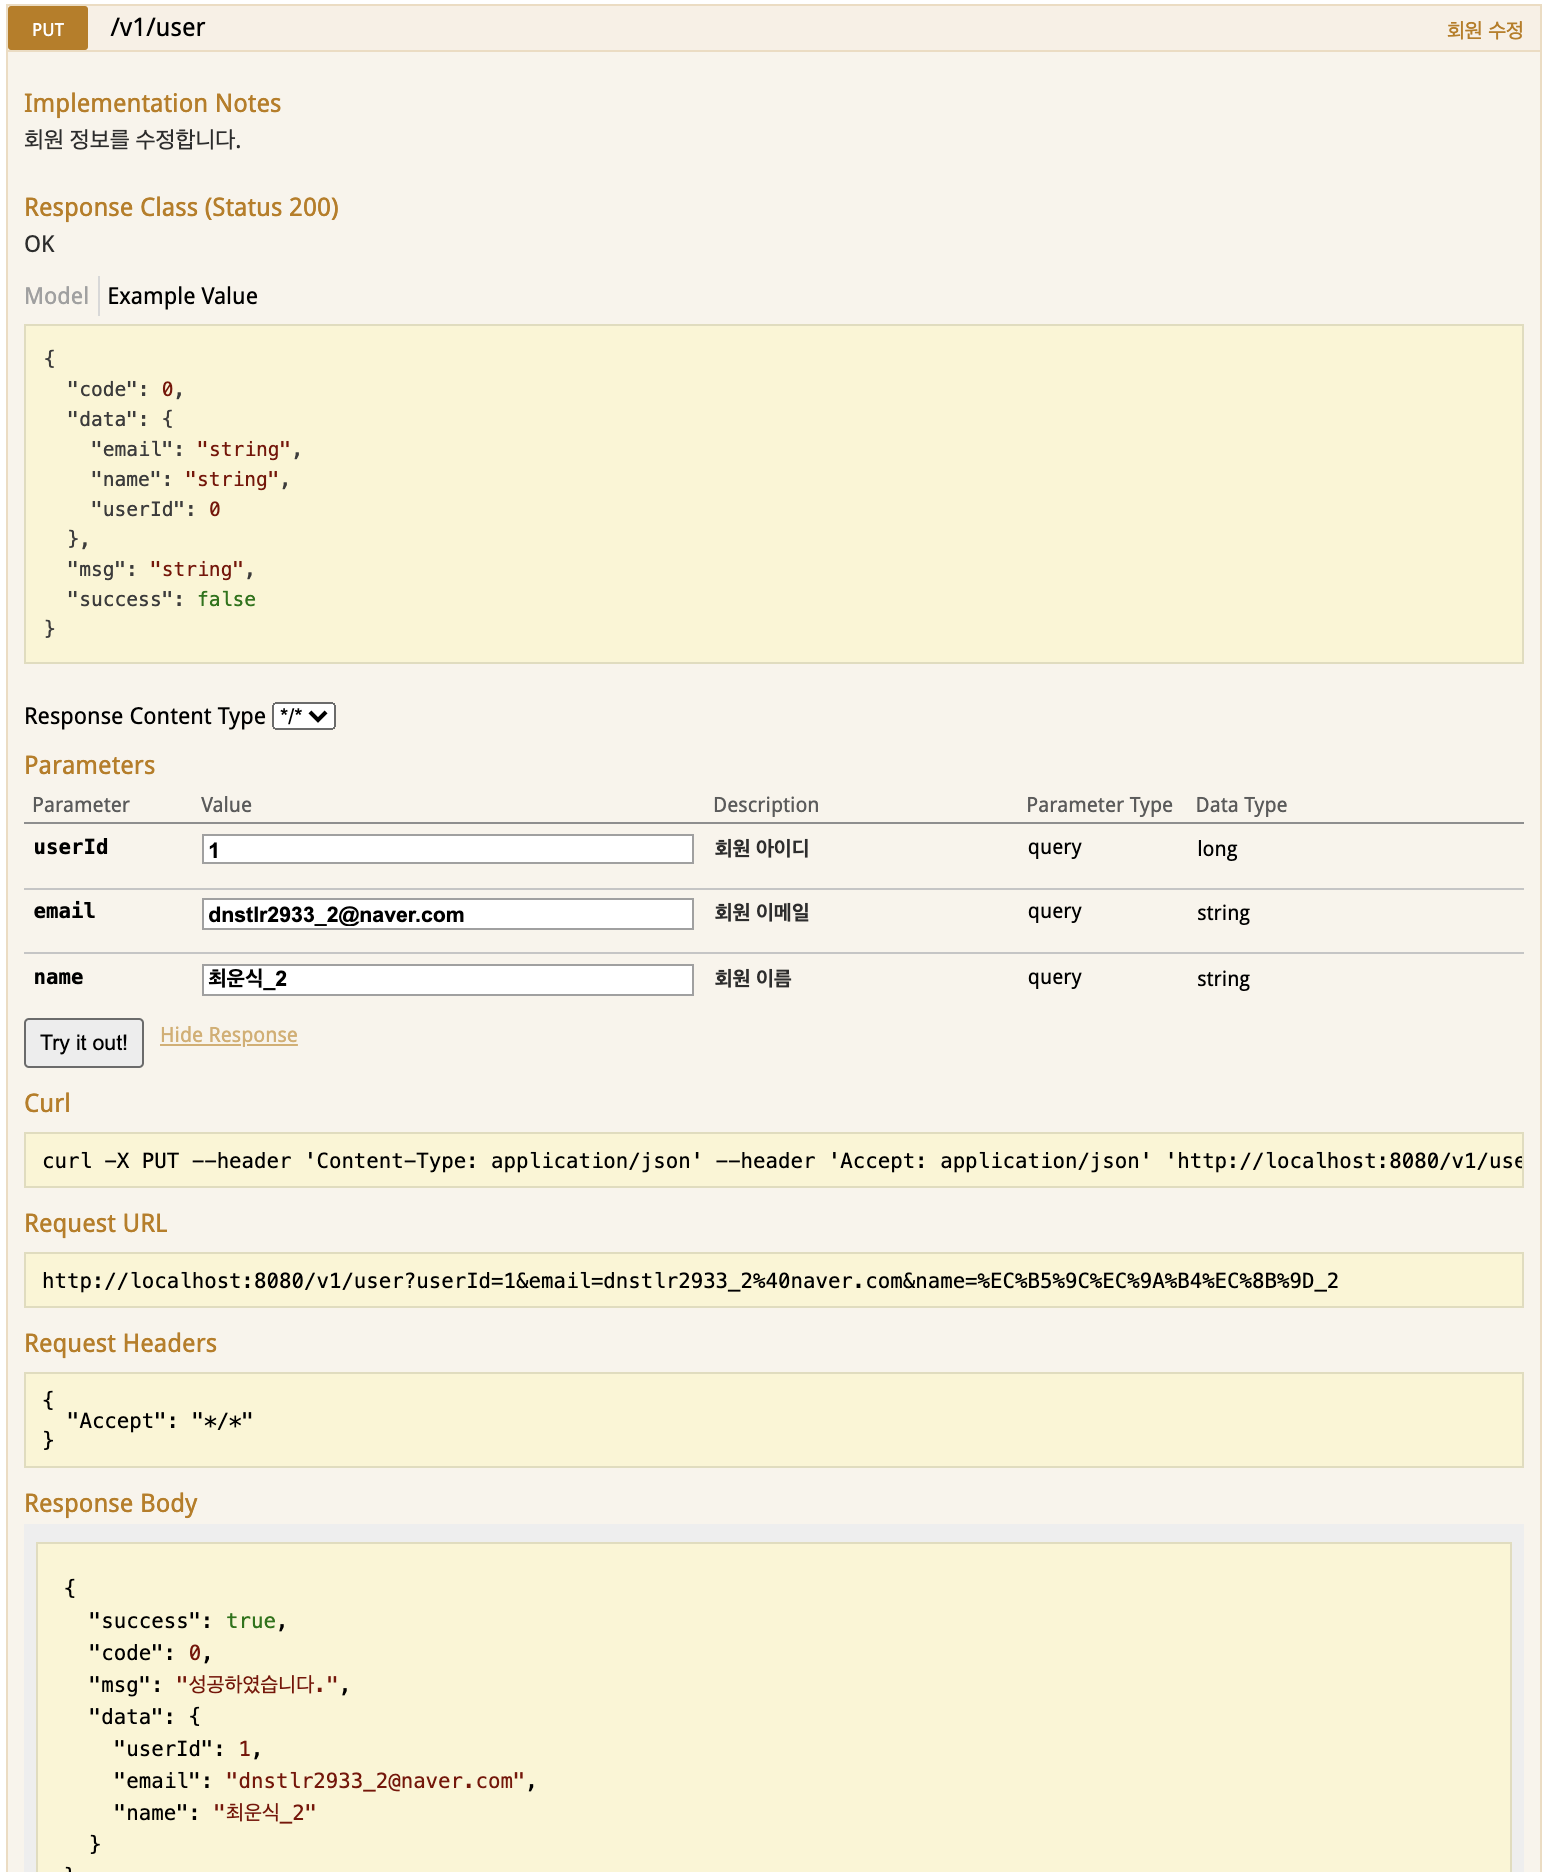Click the email value input field
Screen dimensions: 1548x1872
click(x=447, y=914)
